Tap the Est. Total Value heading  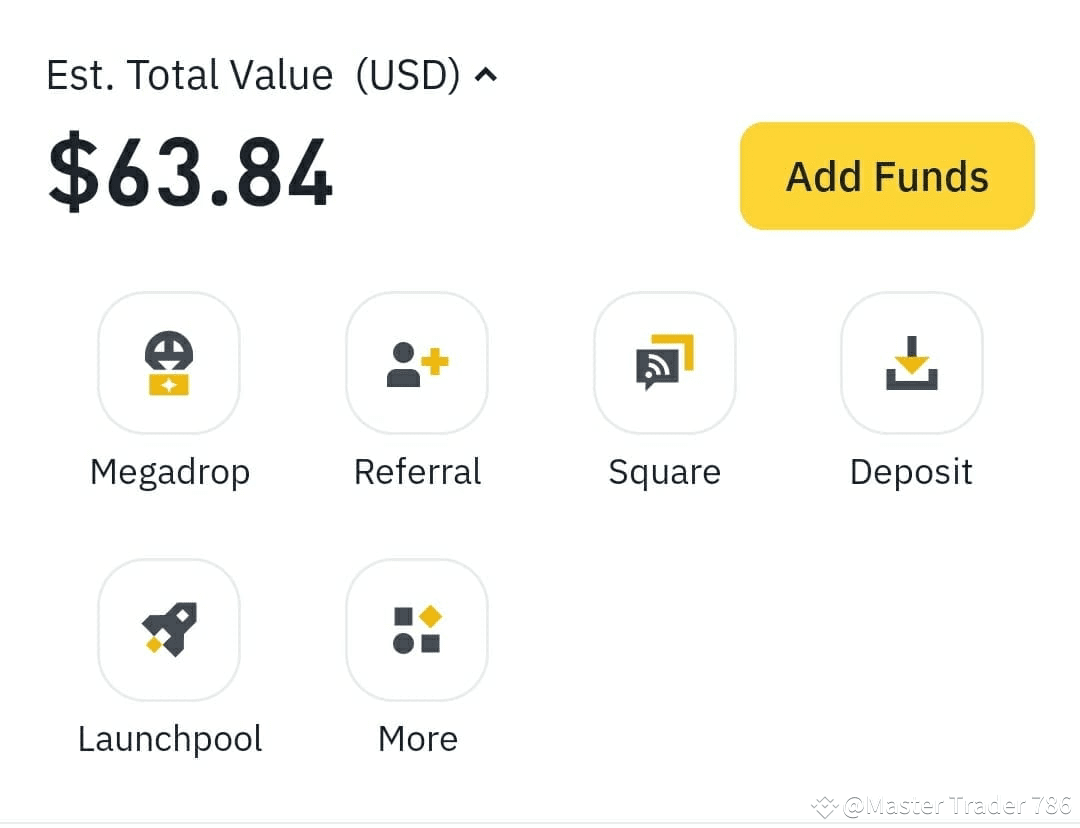coord(189,75)
